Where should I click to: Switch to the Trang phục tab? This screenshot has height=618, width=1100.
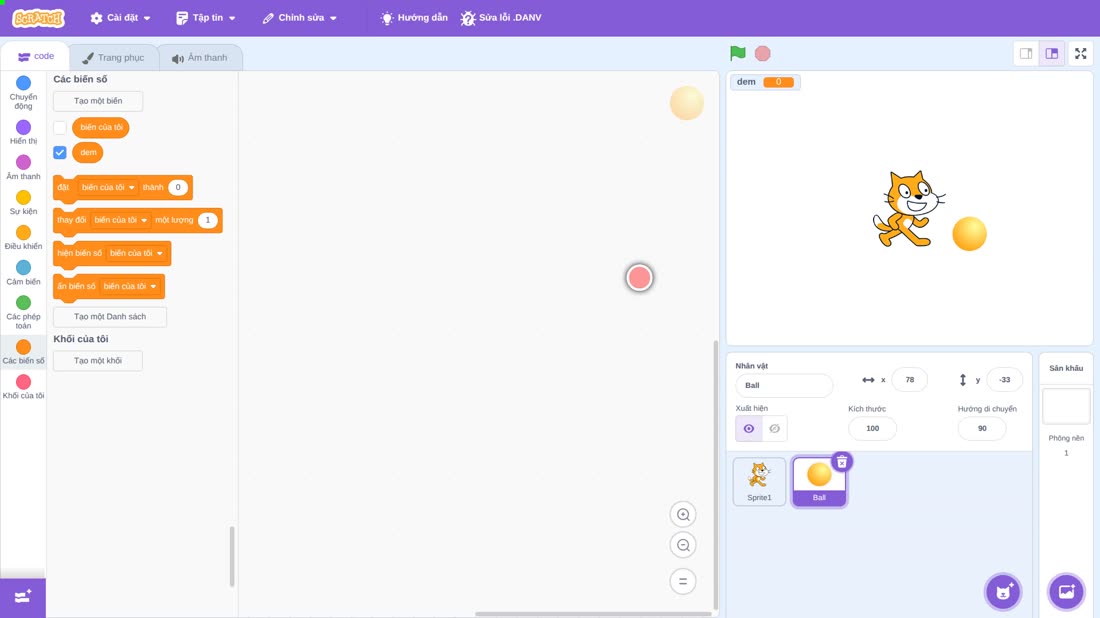(113, 58)
